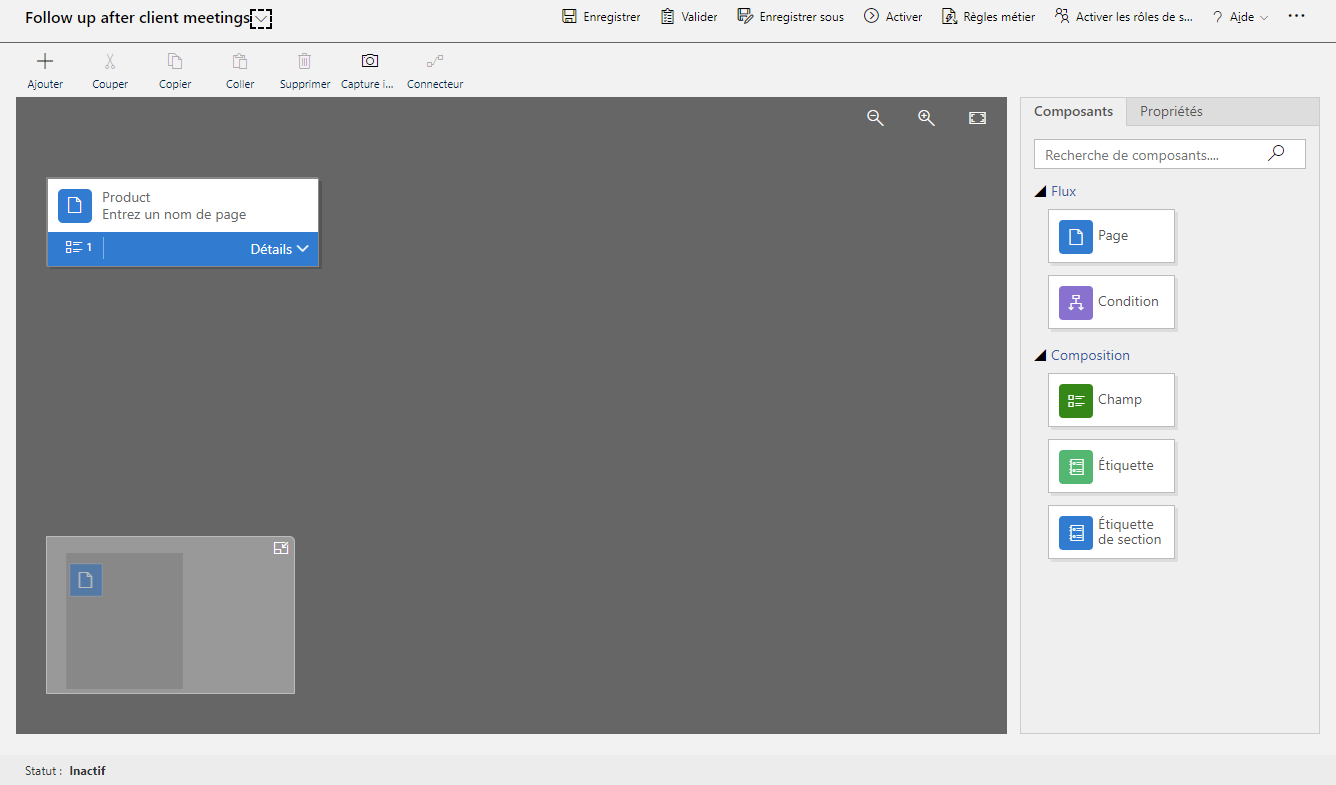Expand Détails on the Product page
Screen dimensions: 1336x785
click(x=279, y=249)
